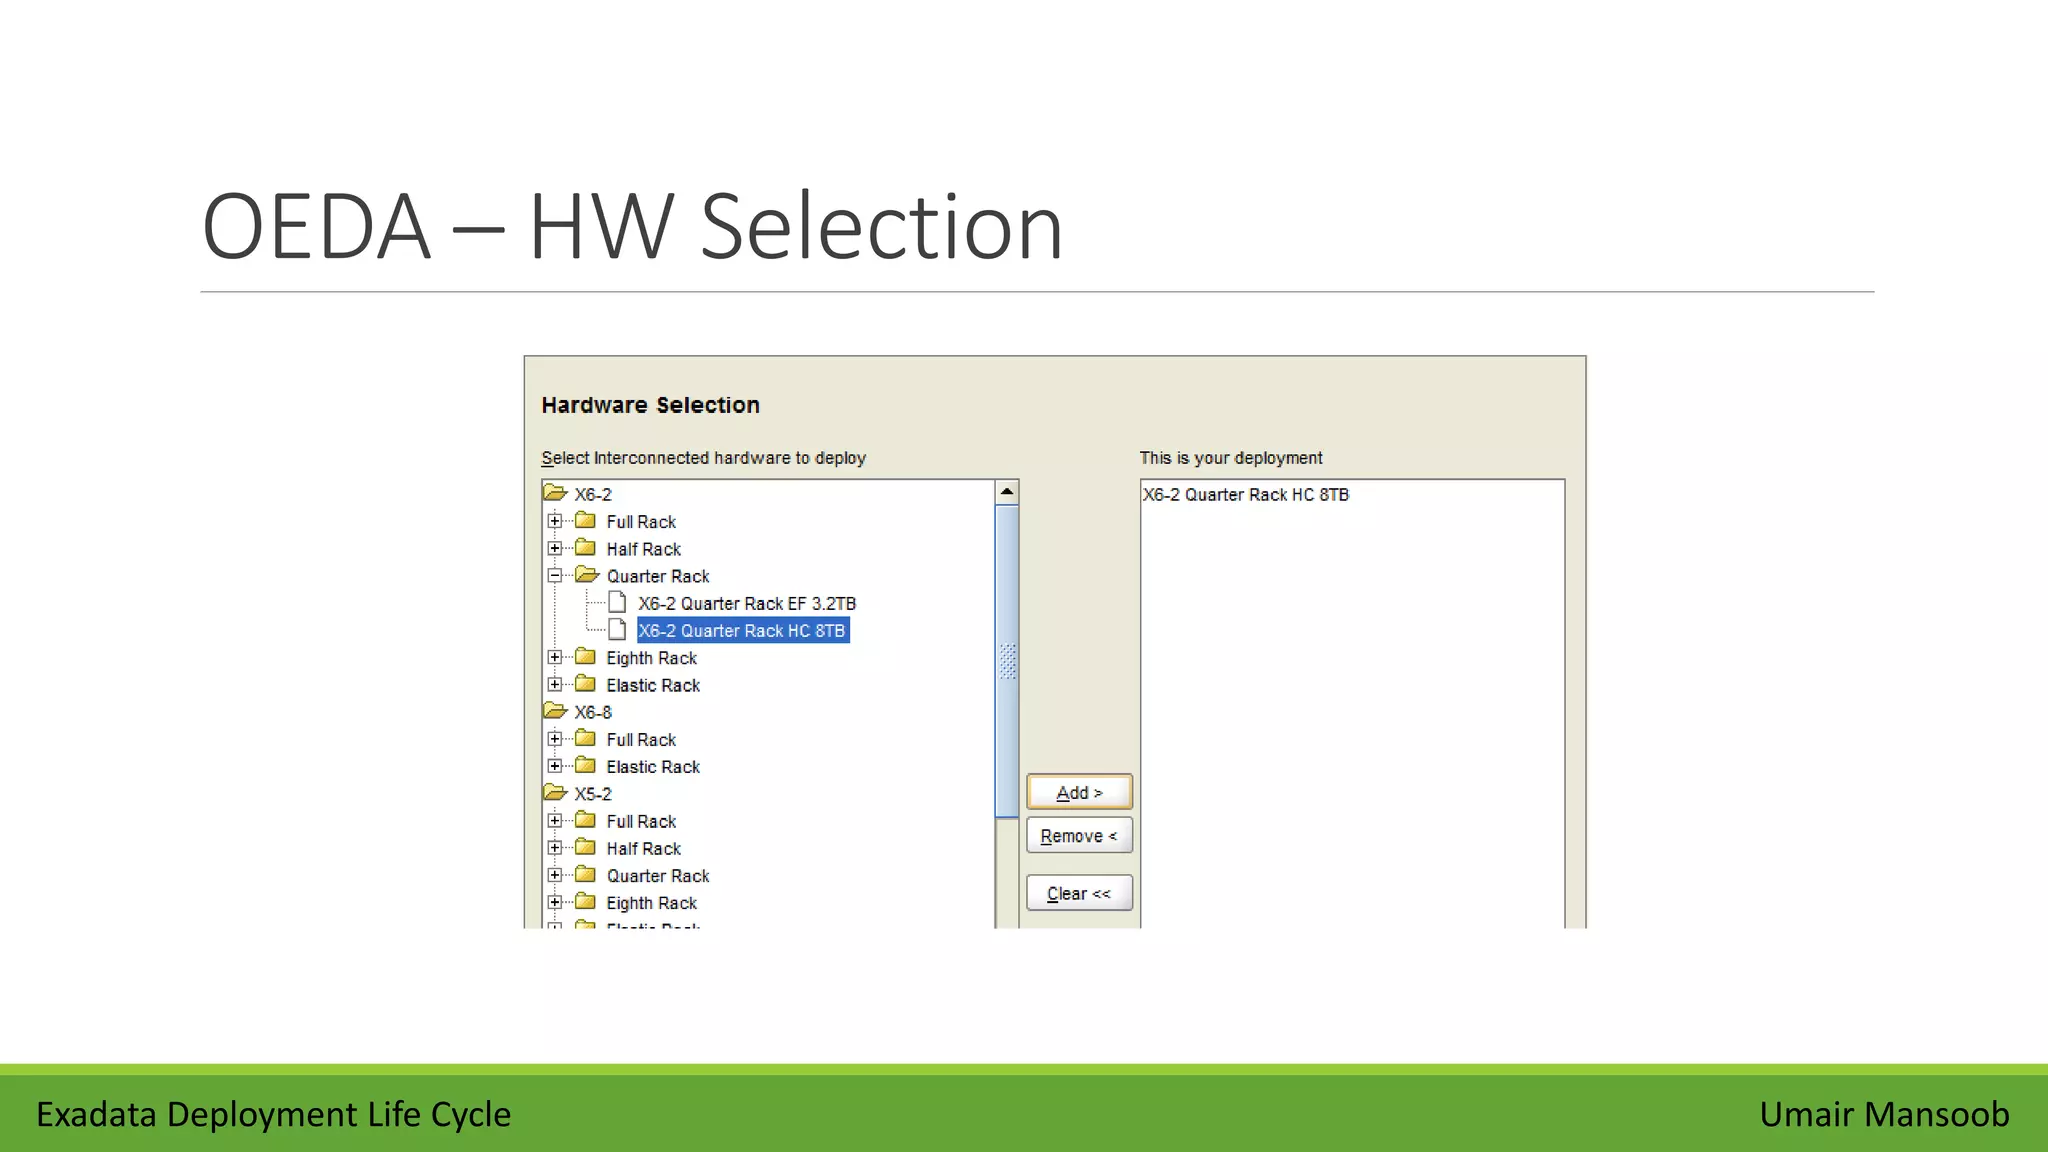This screenshot has height=1152, width=2048.
Task: Click the folder icon beside X5-2 Half Rack
Action: 586,847
